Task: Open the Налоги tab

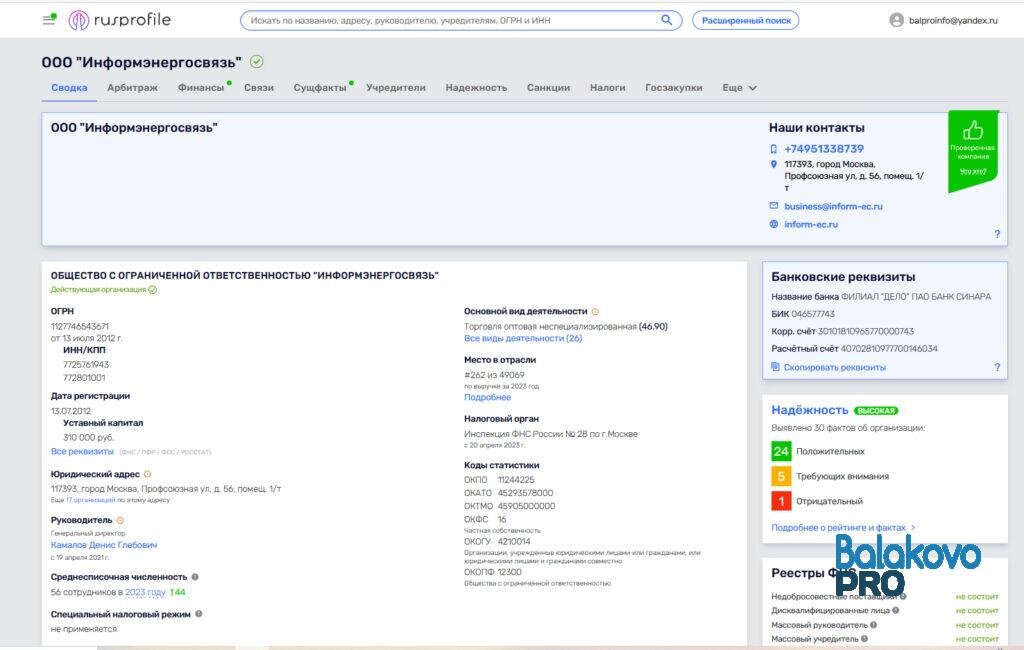Action: (x=607, y=88)
